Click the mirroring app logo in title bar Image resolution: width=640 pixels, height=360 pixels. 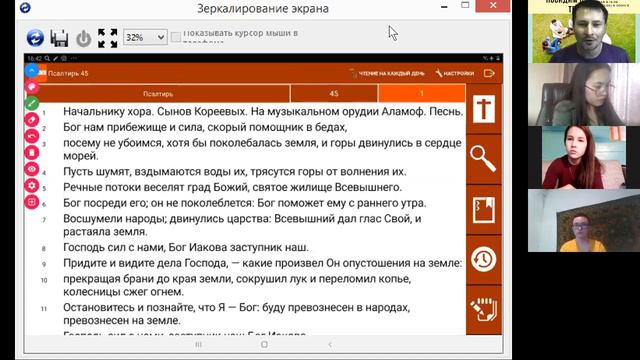point(25,8)
